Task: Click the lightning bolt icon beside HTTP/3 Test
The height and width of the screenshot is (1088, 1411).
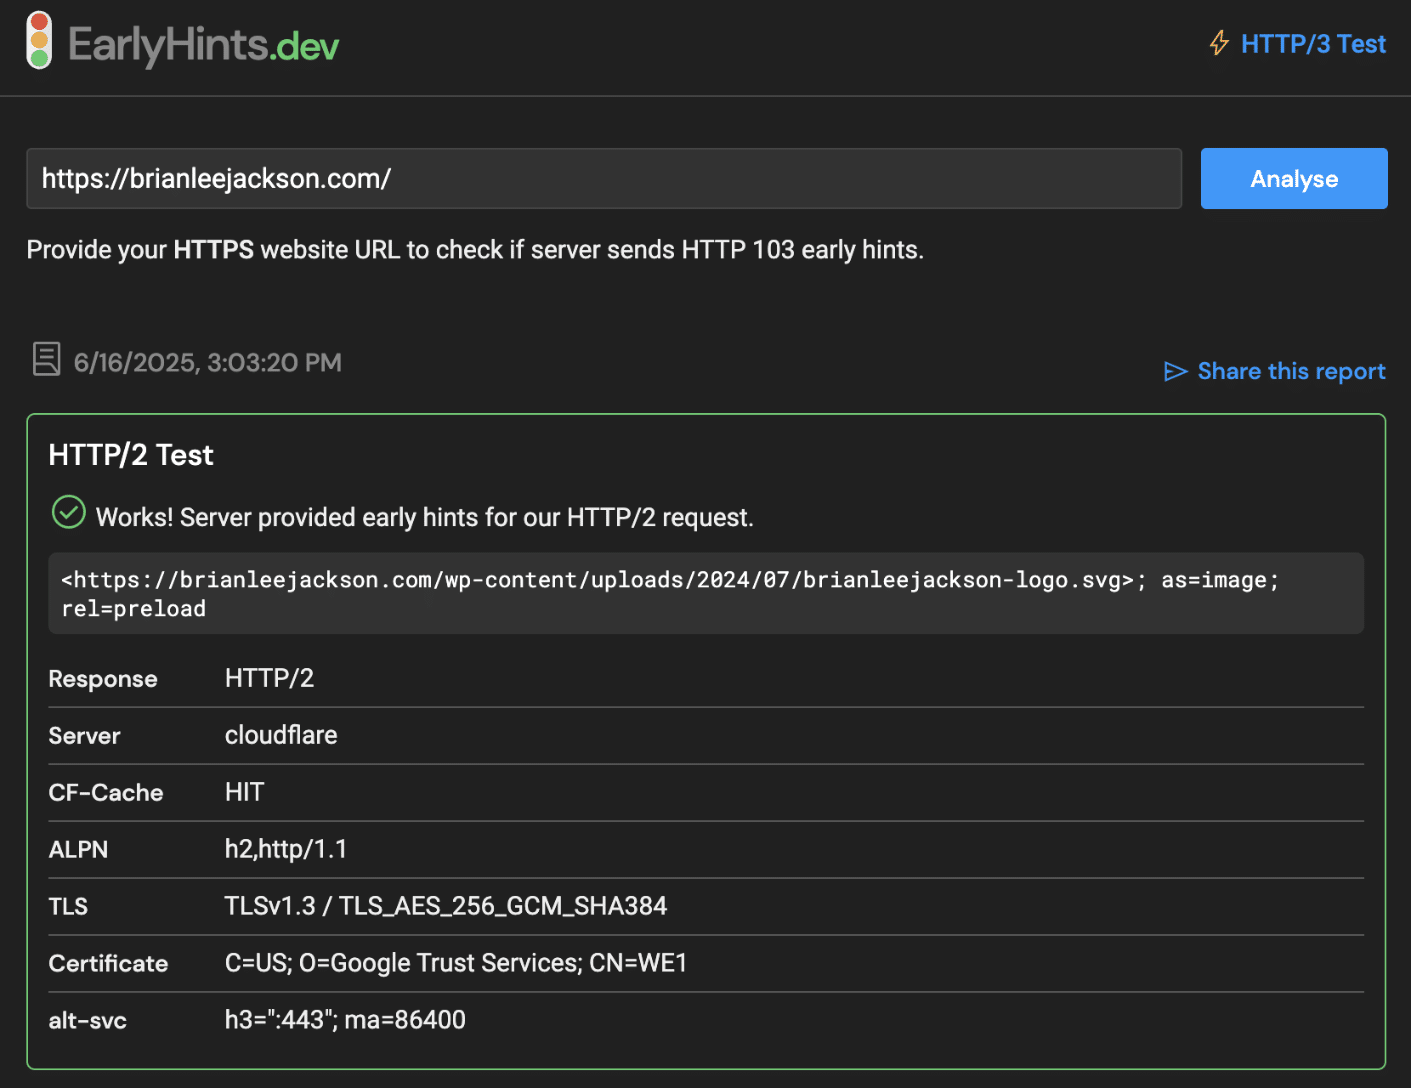Action: [1219, 43]
